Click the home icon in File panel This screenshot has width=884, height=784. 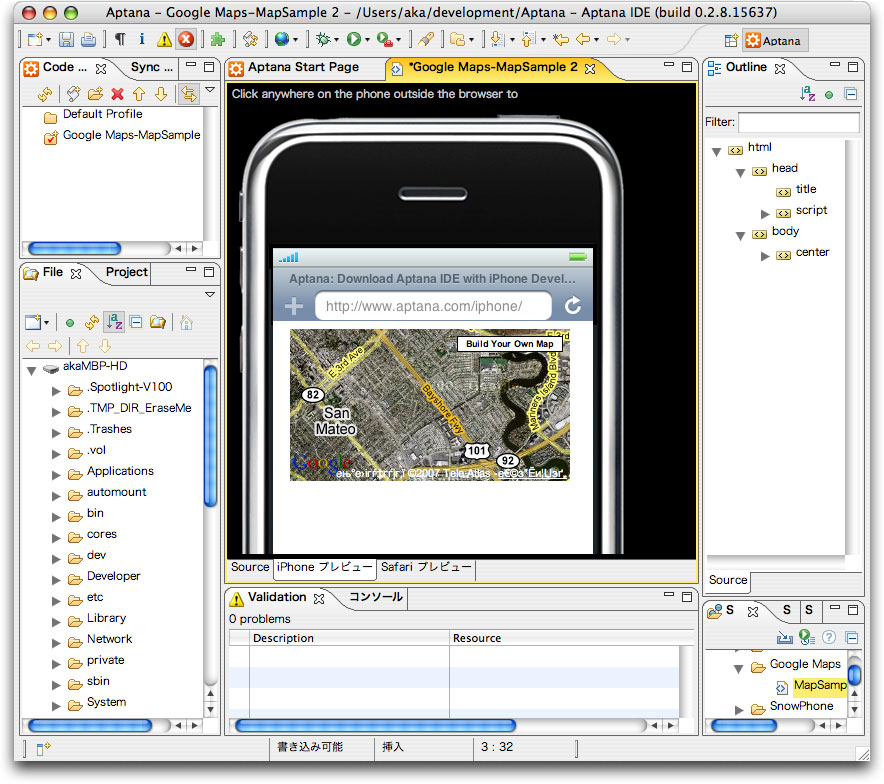point(186,322)
